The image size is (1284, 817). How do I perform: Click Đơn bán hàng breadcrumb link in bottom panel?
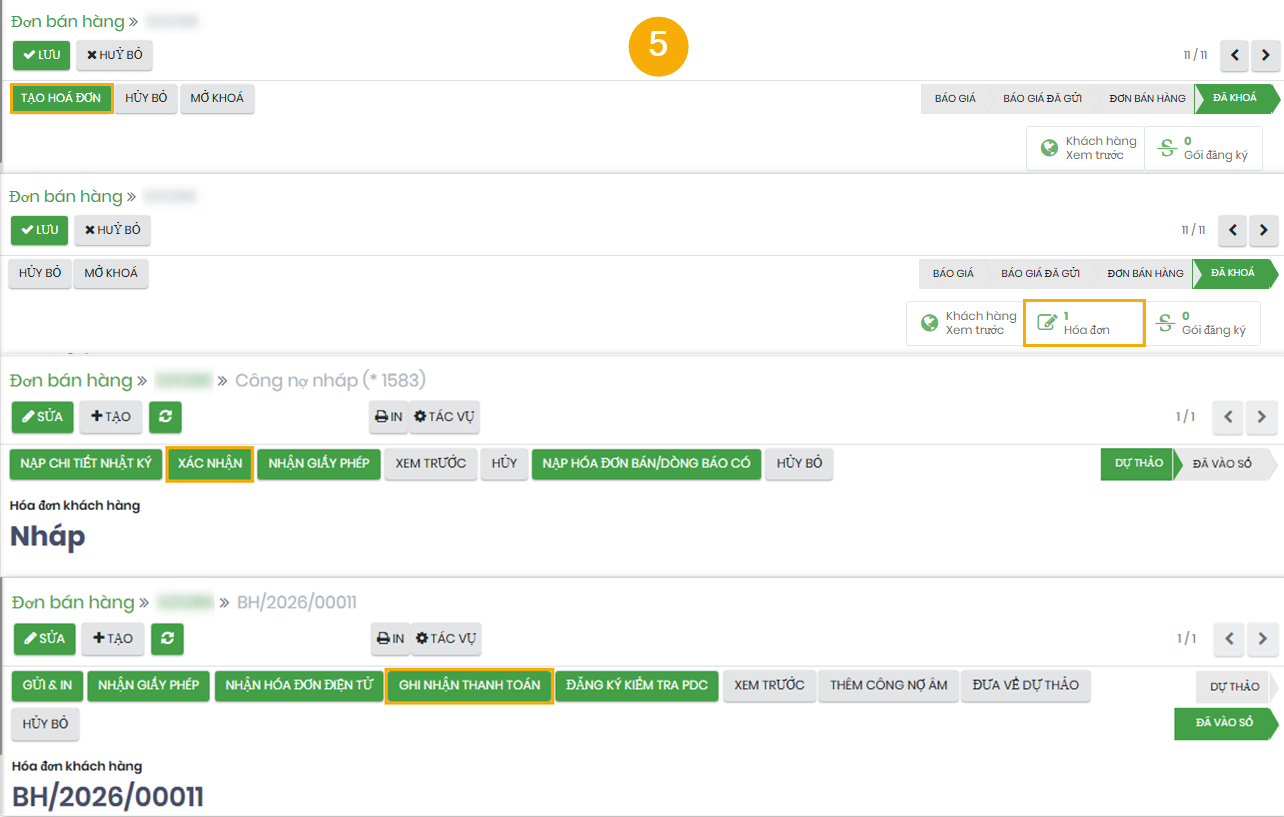click(73, 602)
